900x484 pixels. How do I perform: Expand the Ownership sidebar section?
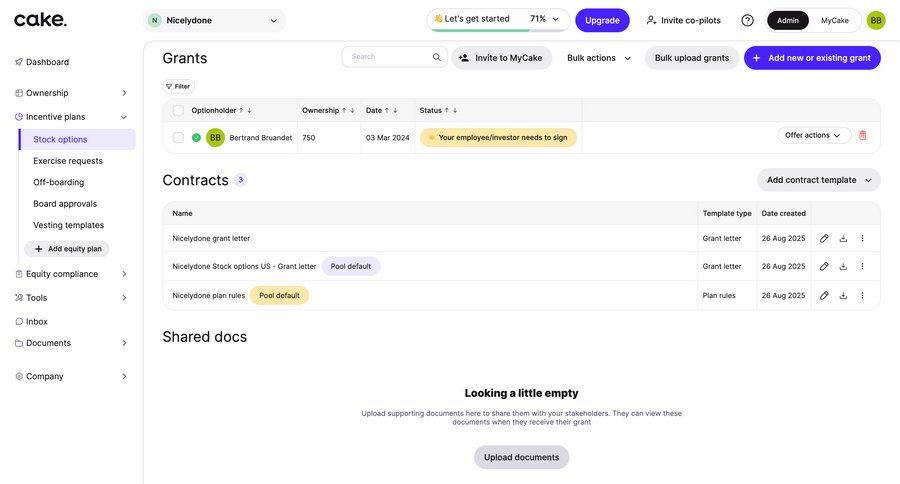pyautogui.click(x=124, y=93)
